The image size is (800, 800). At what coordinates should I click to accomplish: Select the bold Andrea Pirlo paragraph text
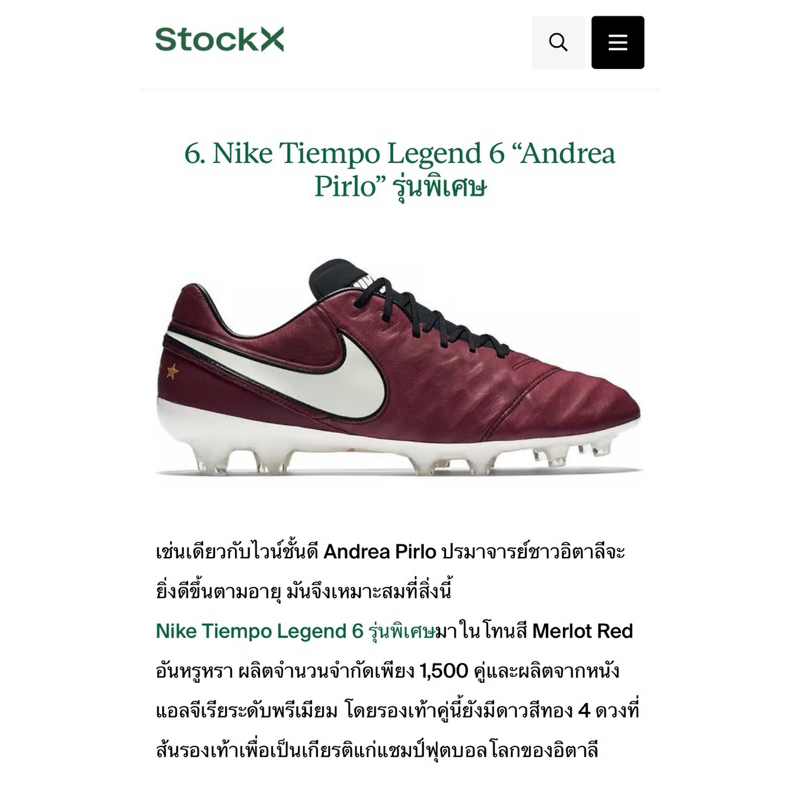[x=380, y=552]
